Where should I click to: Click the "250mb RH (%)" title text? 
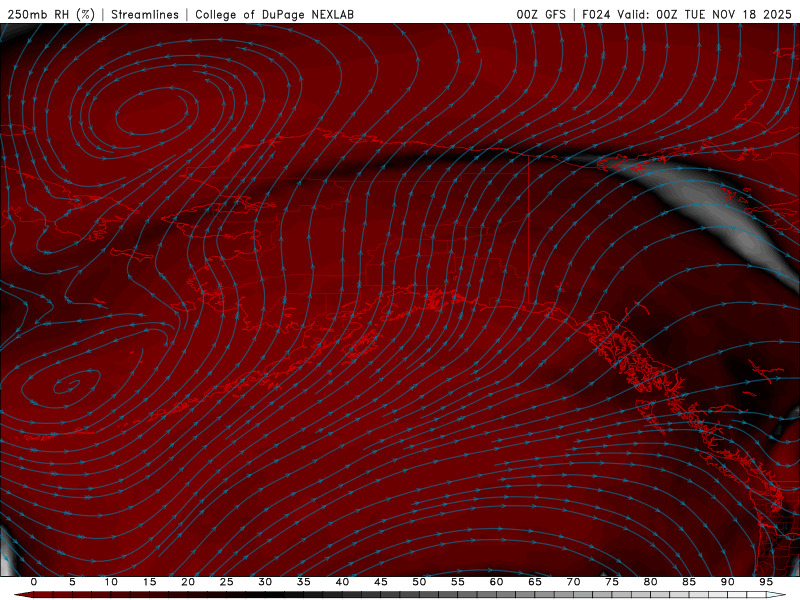[x=52, y=14]
